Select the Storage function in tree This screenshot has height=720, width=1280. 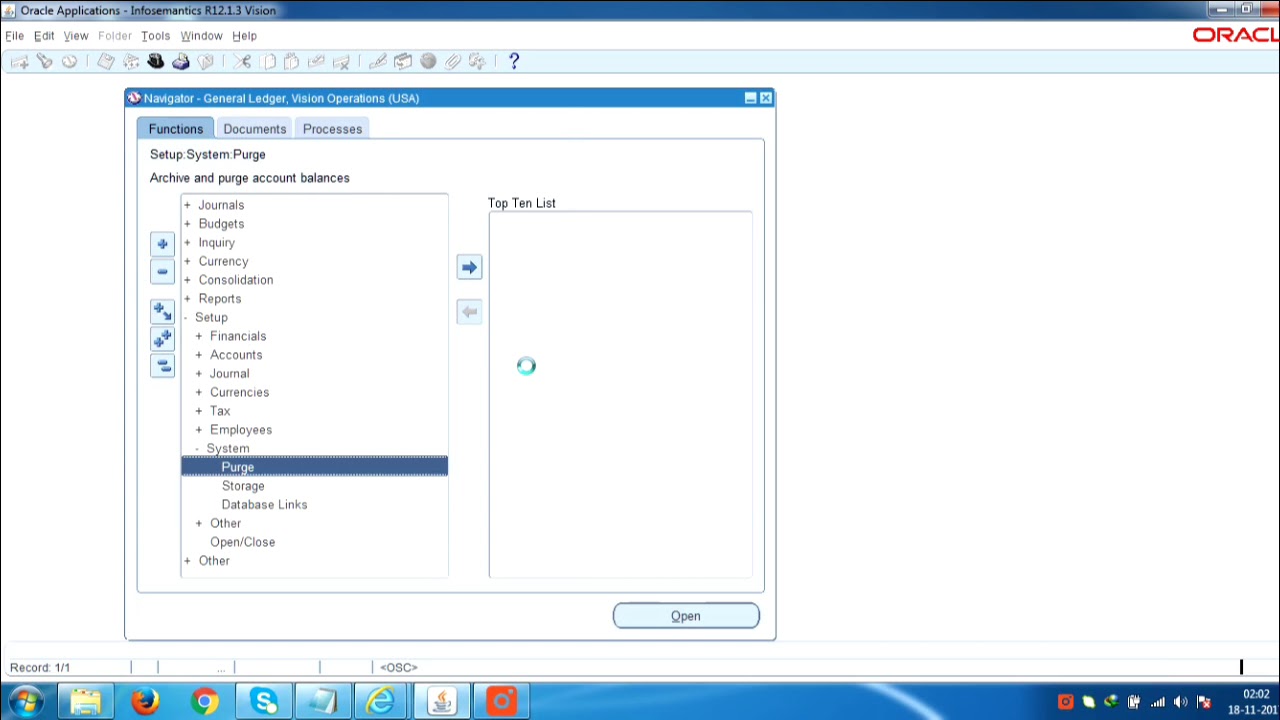pyautogui.click(x=243, y=486)
